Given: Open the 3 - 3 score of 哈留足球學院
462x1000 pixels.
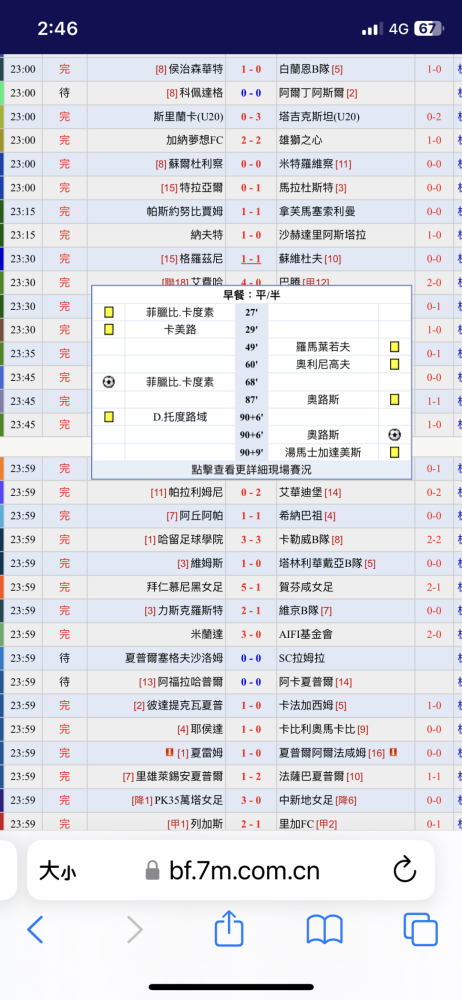Looking at the screenshot, I should 251,540.
